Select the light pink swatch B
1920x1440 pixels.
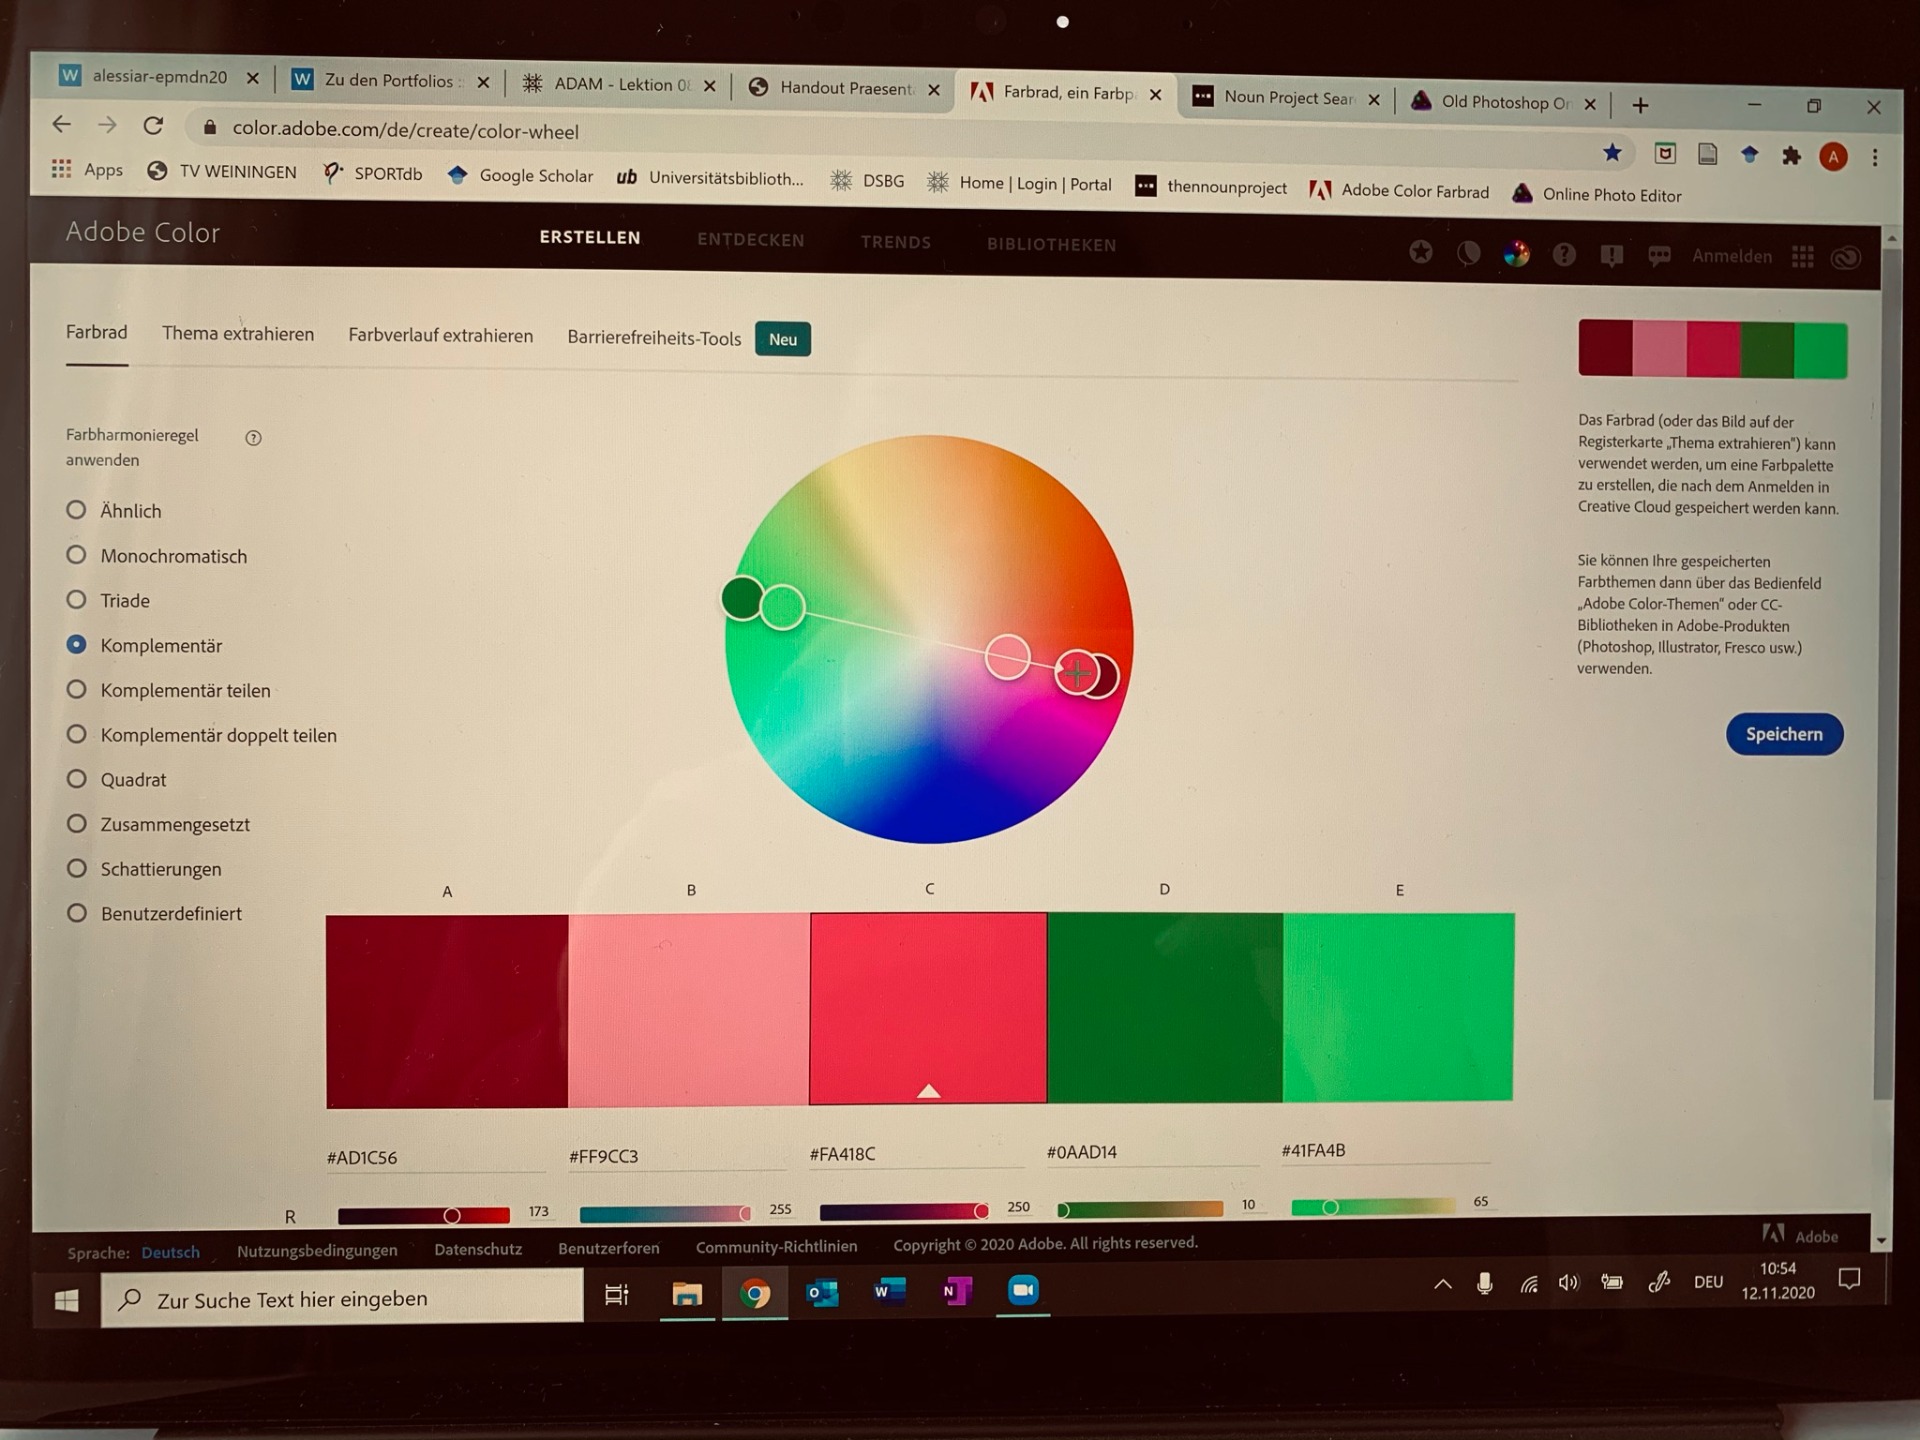[689, 1009]
